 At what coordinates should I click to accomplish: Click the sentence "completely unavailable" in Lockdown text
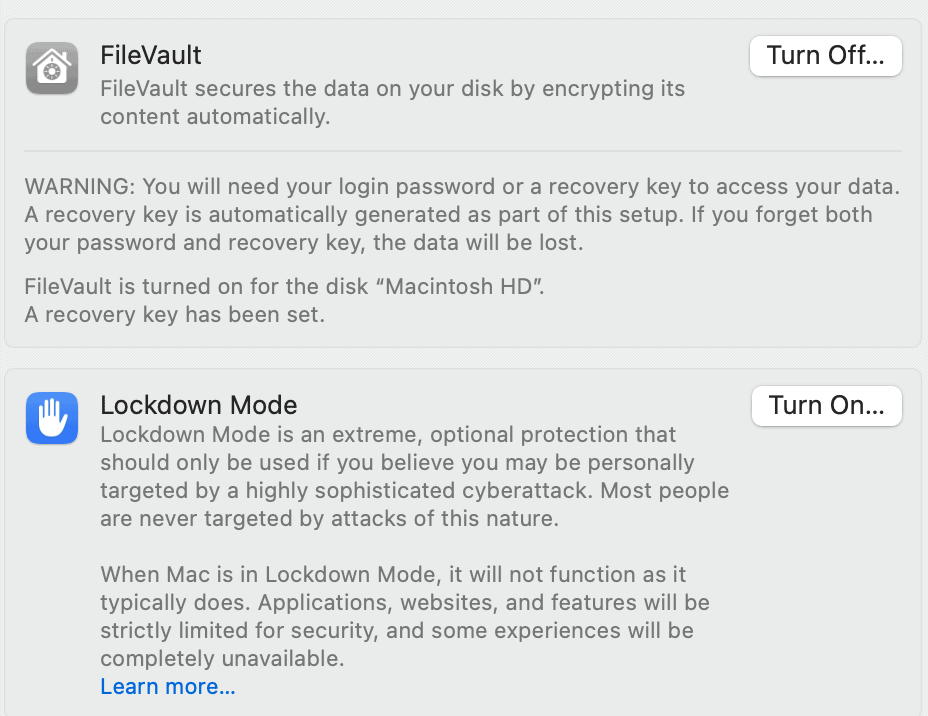tap(222, 658)
